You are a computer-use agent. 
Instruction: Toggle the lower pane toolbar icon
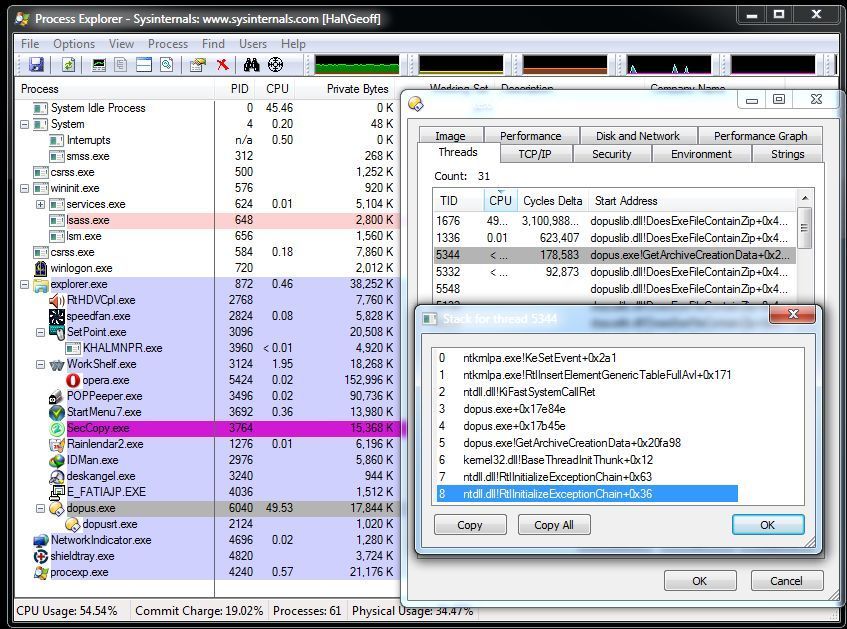click(144, 65)
